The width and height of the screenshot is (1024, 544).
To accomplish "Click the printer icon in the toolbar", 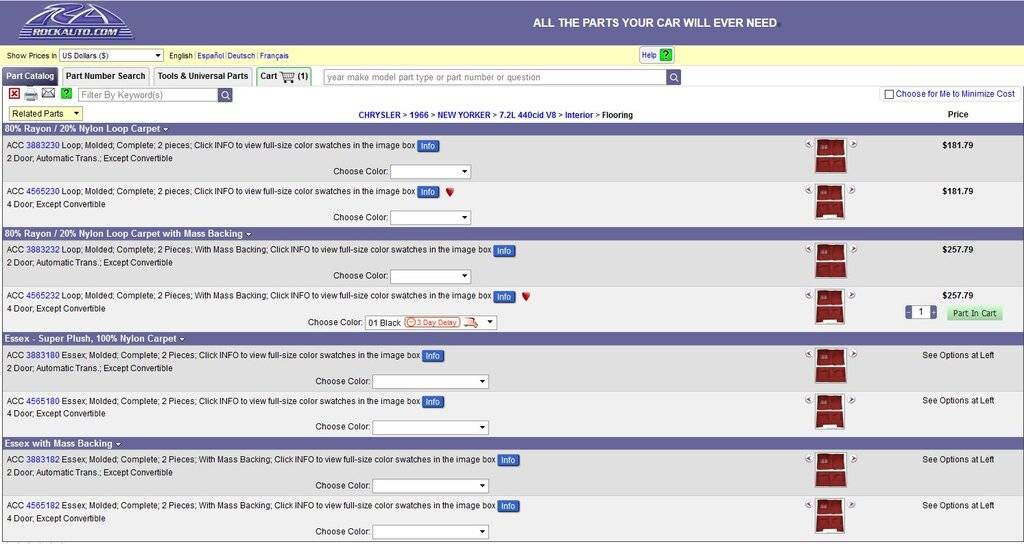I will [x=31, y=94].
